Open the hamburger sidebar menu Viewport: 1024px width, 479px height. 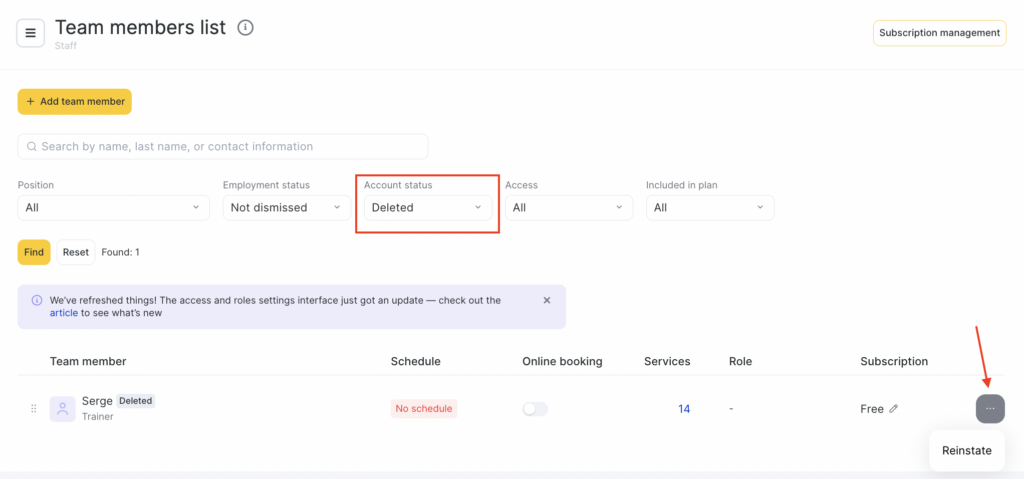(31, 33)
